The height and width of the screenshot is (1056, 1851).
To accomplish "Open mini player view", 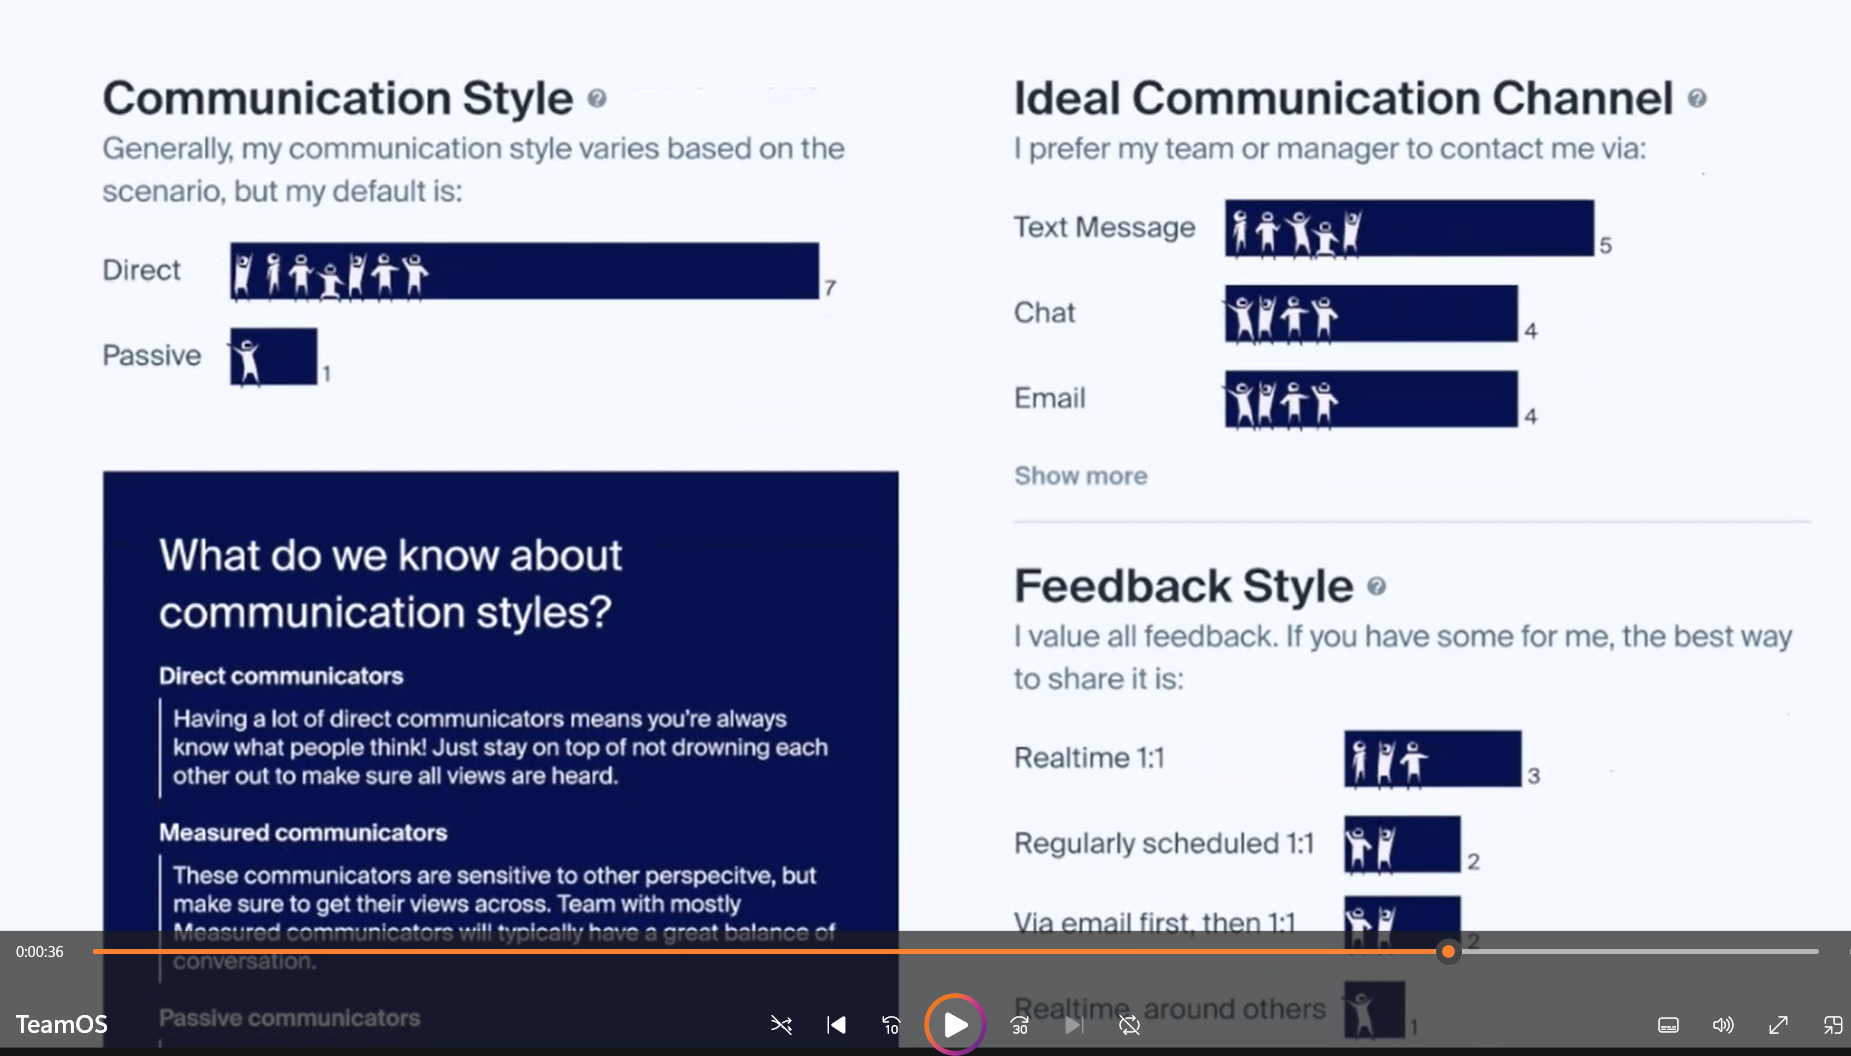I will (x=1832, y=1025).
